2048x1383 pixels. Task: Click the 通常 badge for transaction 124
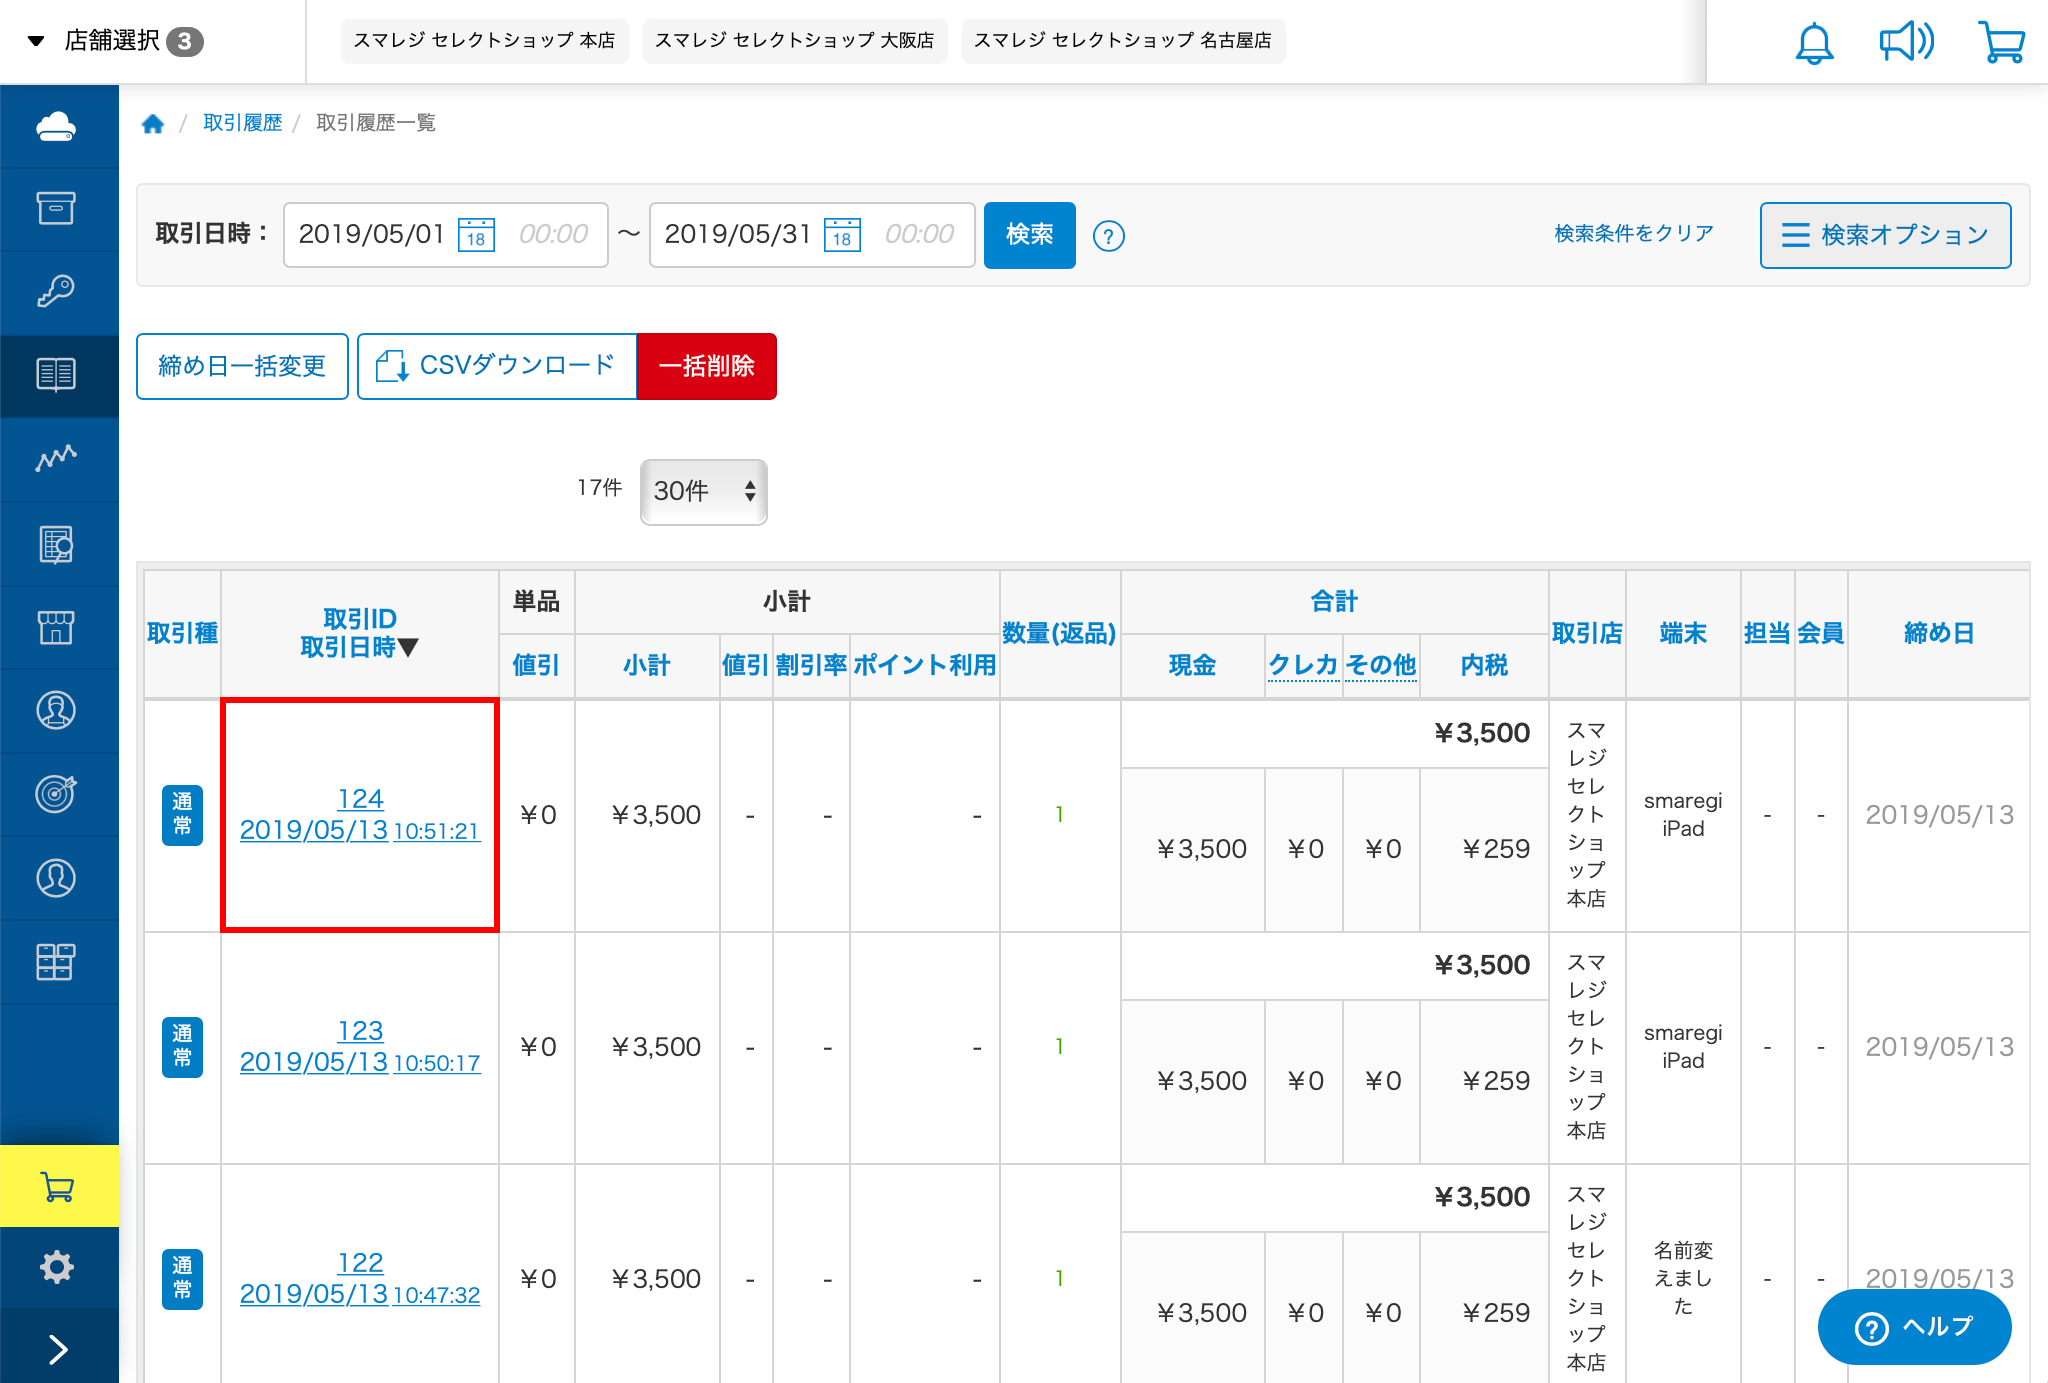(182, 815)
